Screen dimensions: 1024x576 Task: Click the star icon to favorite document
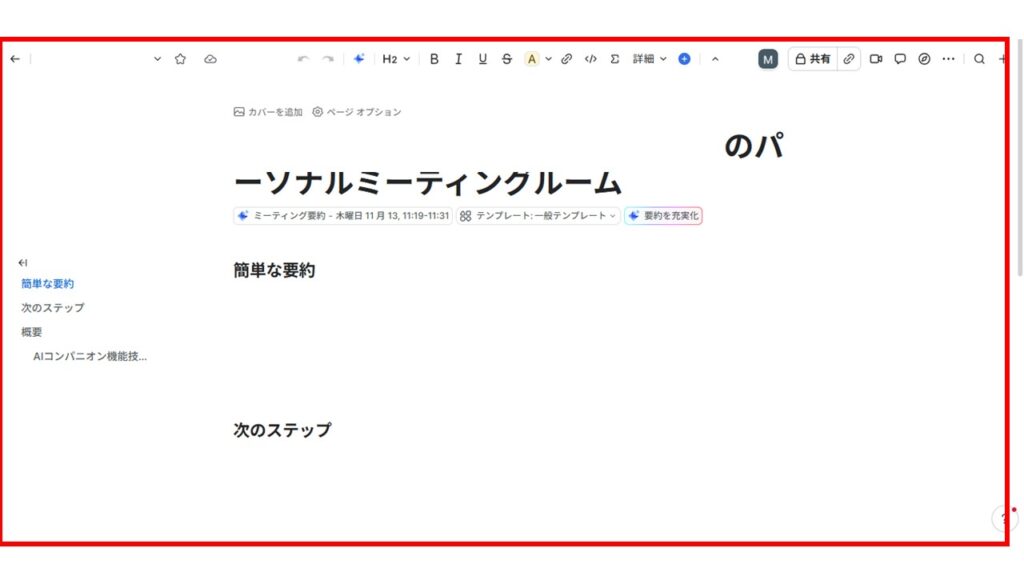pyautogui.click(x=180, y=59)
